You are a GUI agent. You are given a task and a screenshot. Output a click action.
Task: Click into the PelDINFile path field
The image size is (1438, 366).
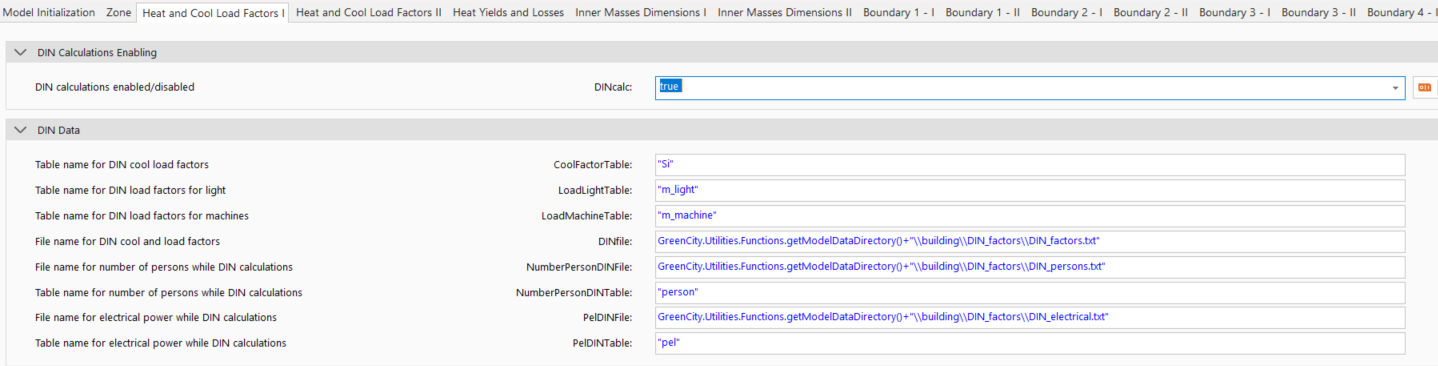click(1030, 317)
